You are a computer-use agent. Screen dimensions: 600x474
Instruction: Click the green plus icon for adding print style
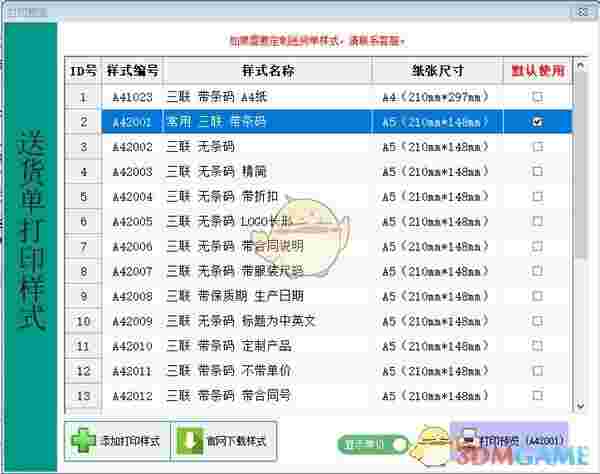(83, 441)
